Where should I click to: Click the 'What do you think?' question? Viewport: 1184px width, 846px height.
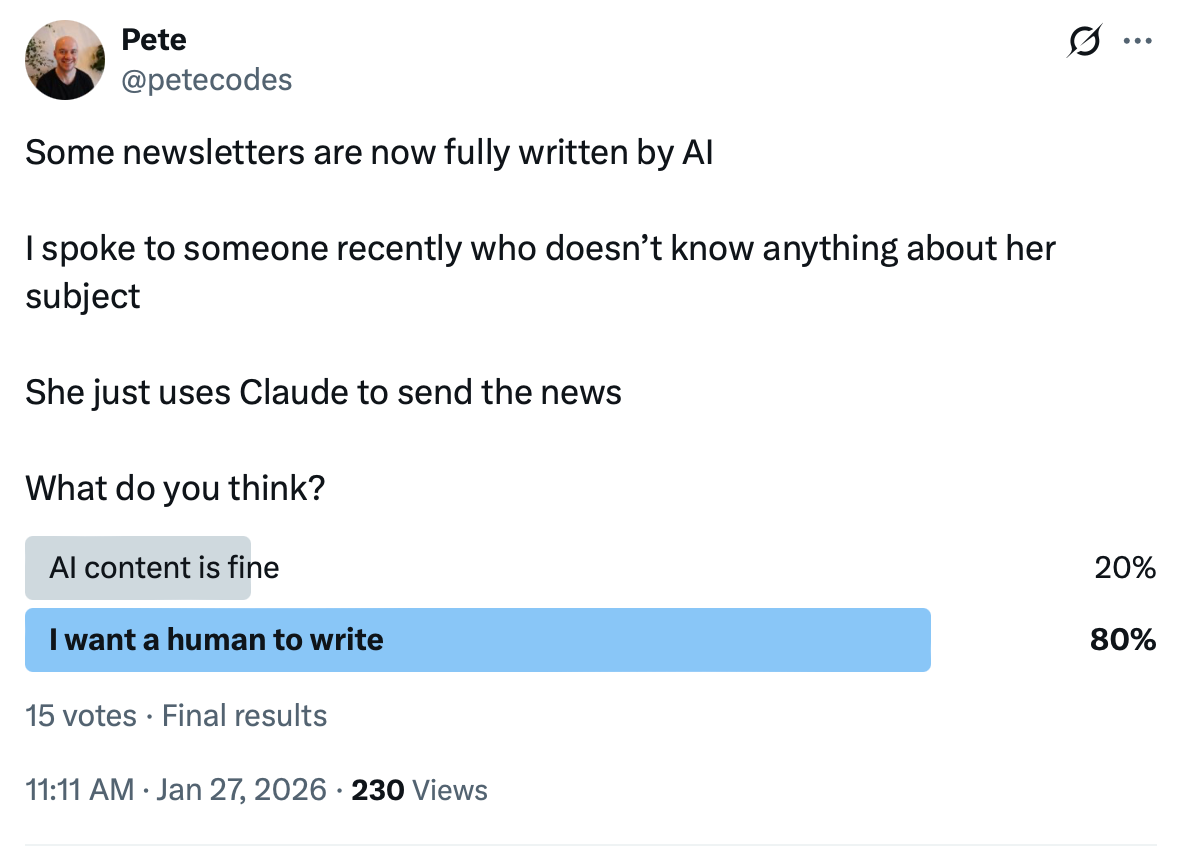(175, 487)
